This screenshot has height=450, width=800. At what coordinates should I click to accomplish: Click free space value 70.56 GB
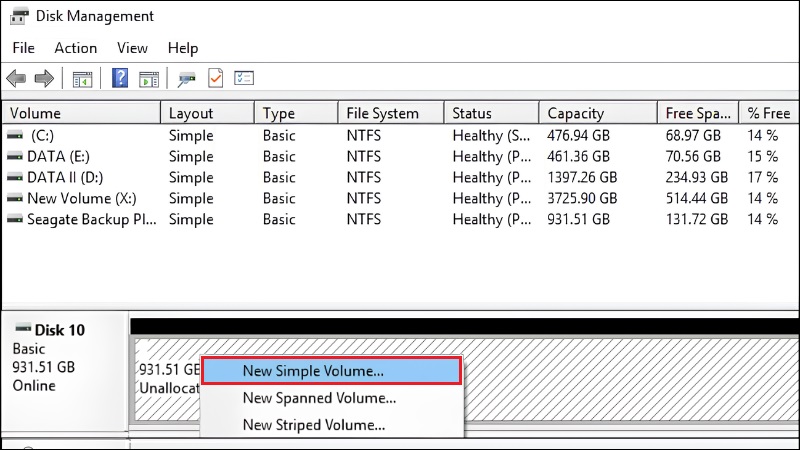693,157
